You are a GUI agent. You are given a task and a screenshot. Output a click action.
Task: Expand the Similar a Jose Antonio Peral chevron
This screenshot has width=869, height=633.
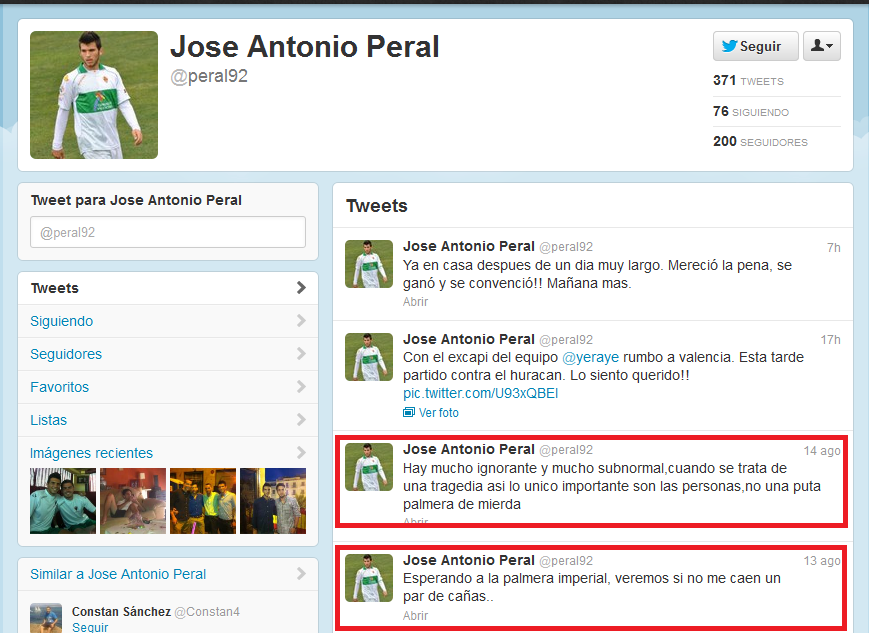[301, 574]
